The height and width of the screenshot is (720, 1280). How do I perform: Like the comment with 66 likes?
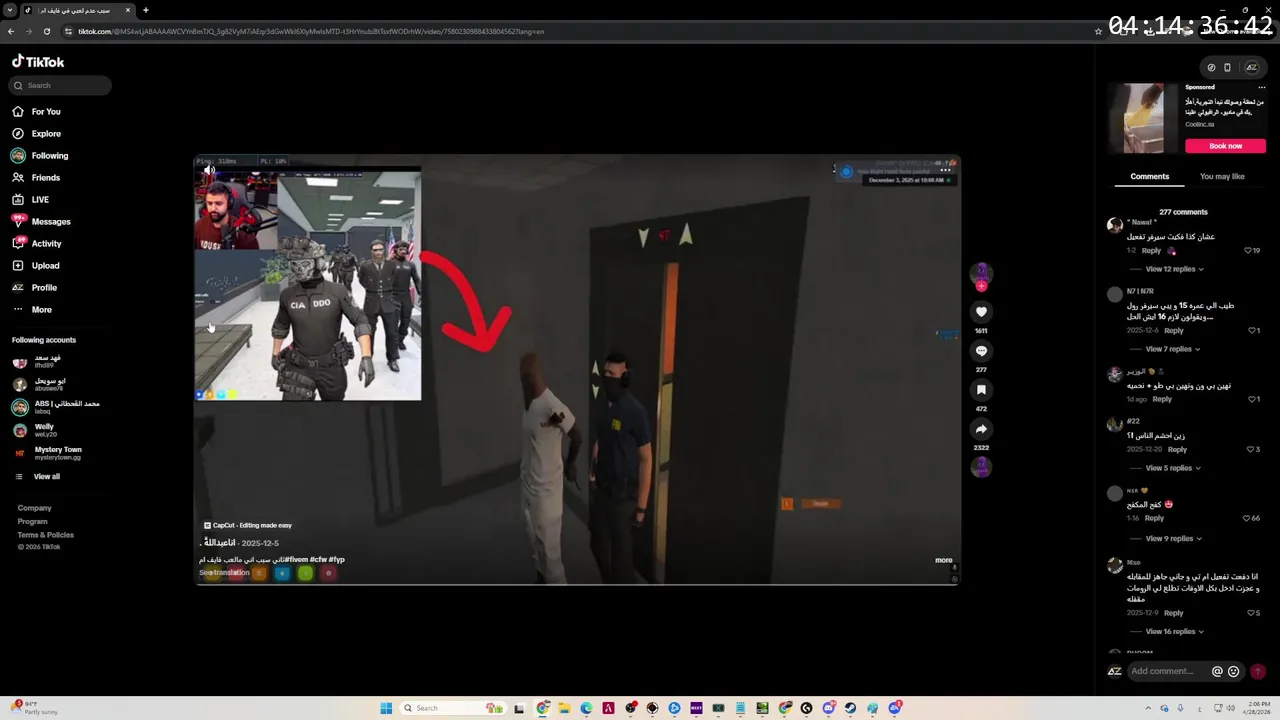tap(1247, 518)
